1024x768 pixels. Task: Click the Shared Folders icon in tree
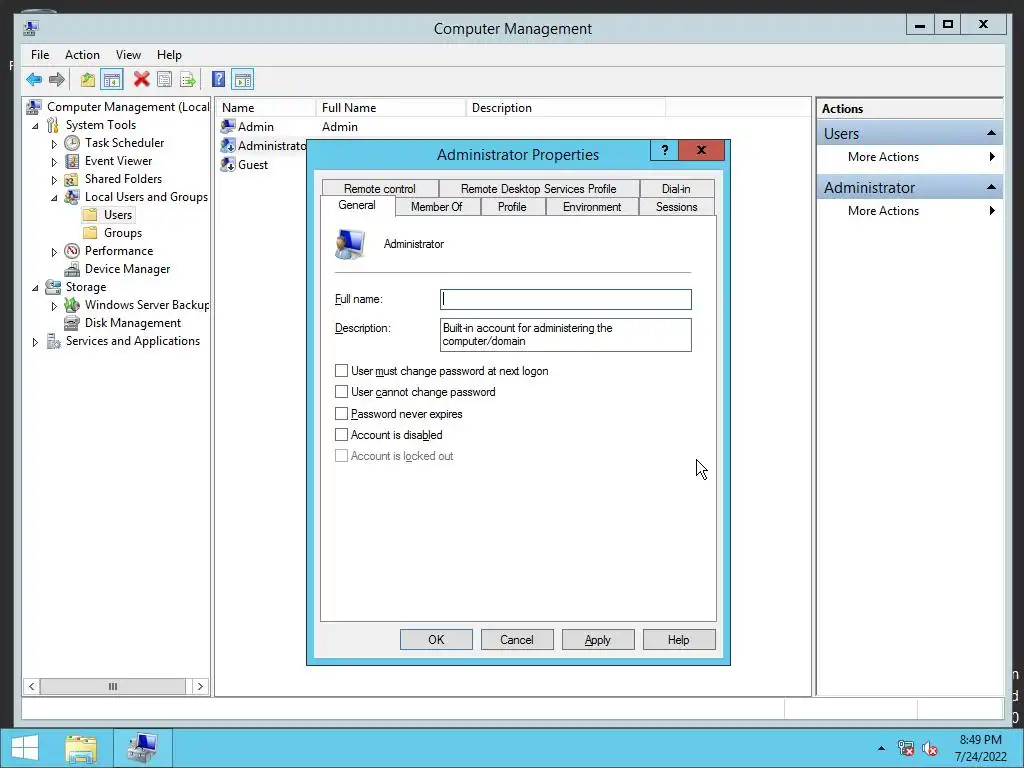(x=72, y=179)
